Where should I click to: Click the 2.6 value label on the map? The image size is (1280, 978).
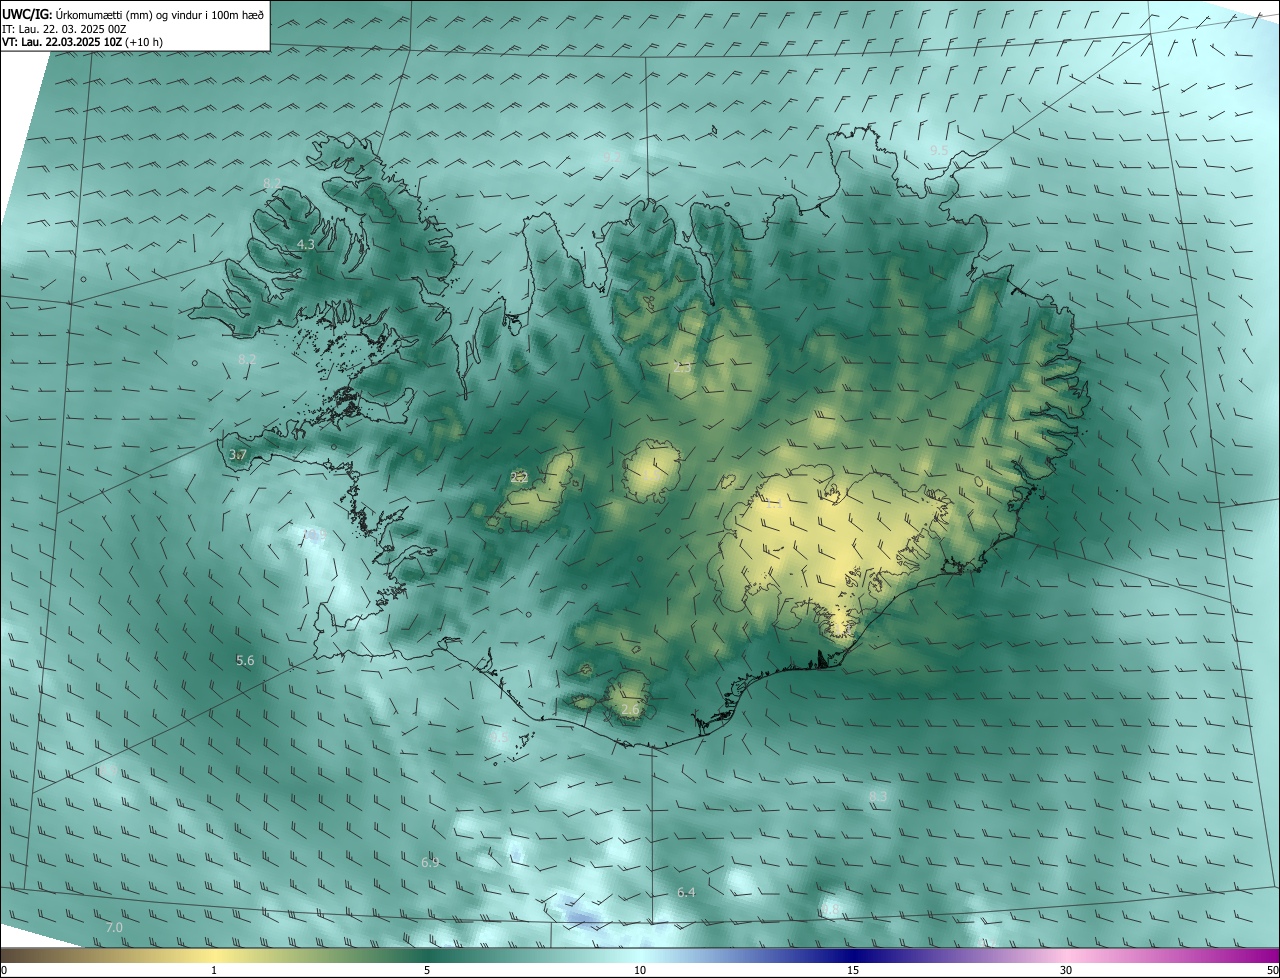[630, 709]
